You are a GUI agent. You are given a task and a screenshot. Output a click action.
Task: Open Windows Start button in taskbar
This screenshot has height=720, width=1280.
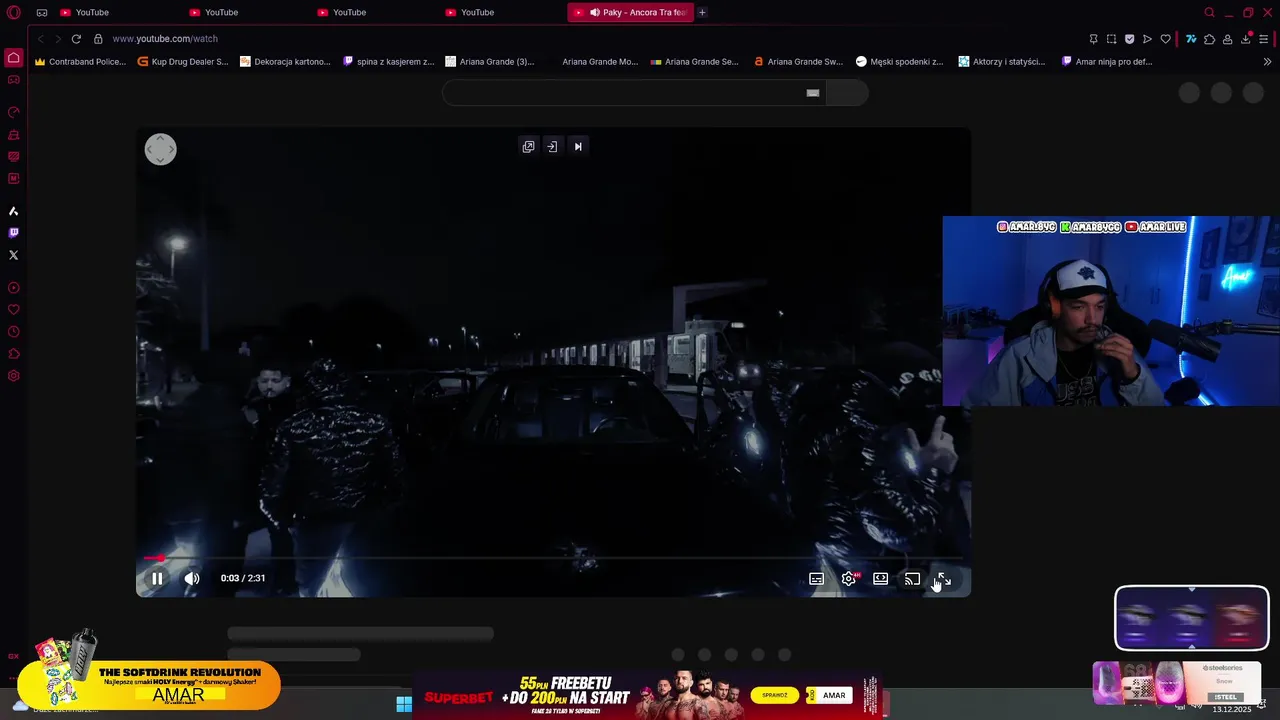click(x=404, y=704)
